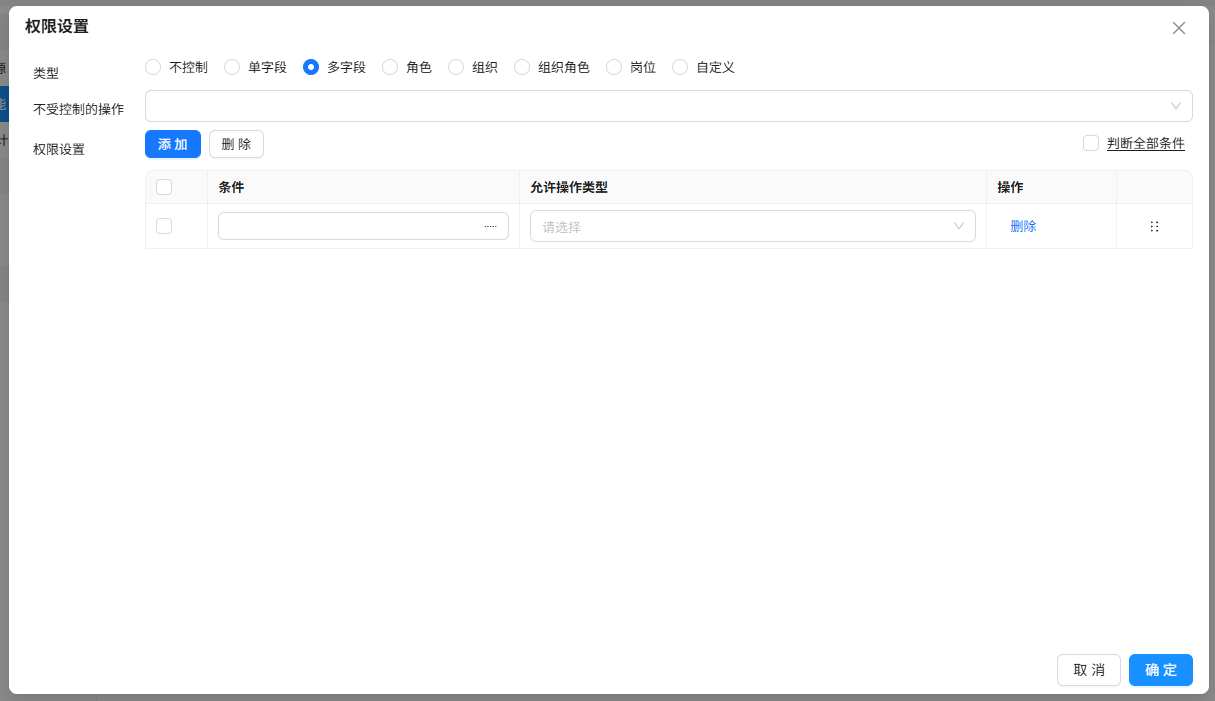Click the 操作 column header
The width and height of the screenshot is (1215, 701).
[1010, 187]
